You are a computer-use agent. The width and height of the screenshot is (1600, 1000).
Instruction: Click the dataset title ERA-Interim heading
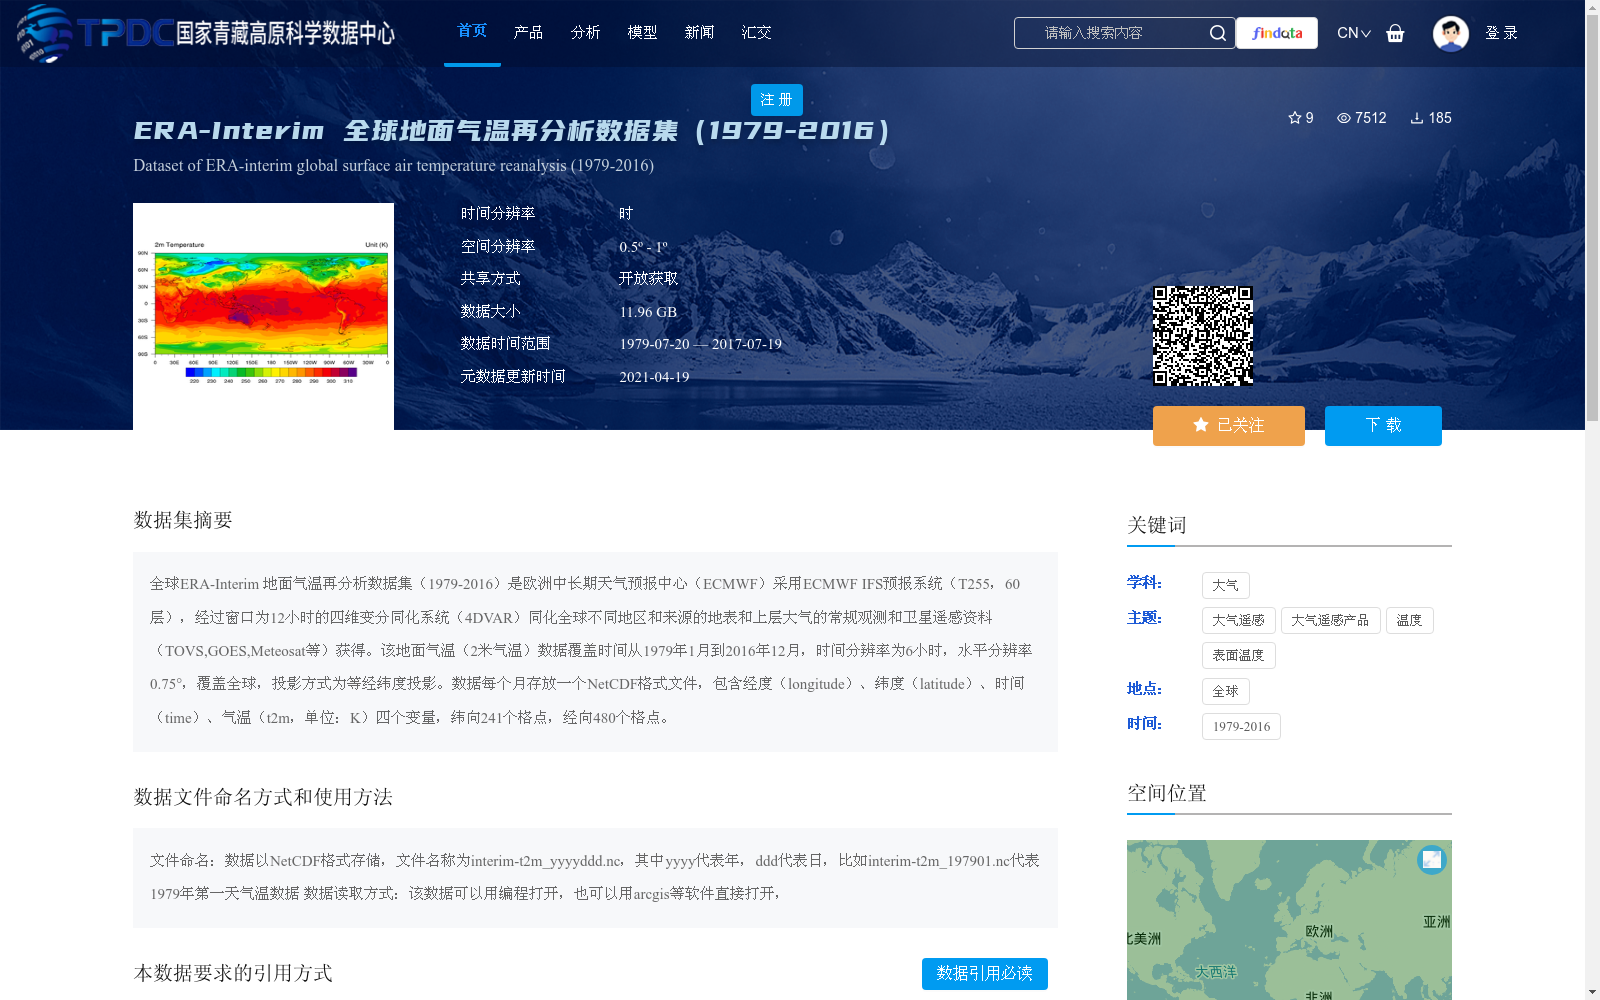(512, 131)
